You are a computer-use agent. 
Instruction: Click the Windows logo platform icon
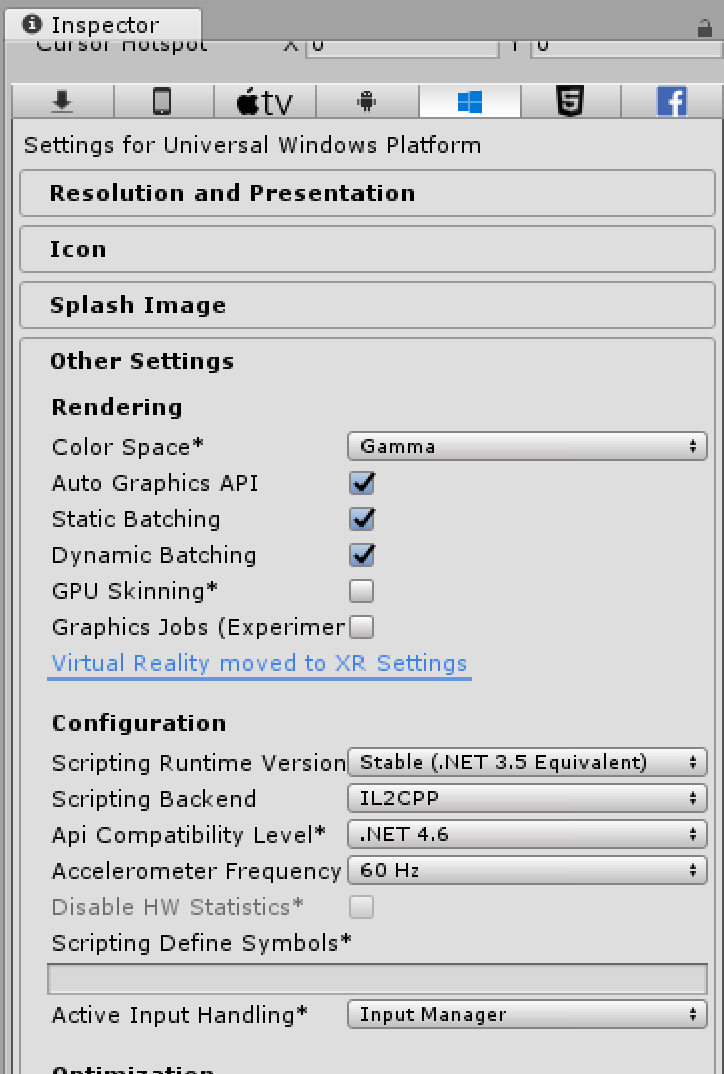coord(469,101)
